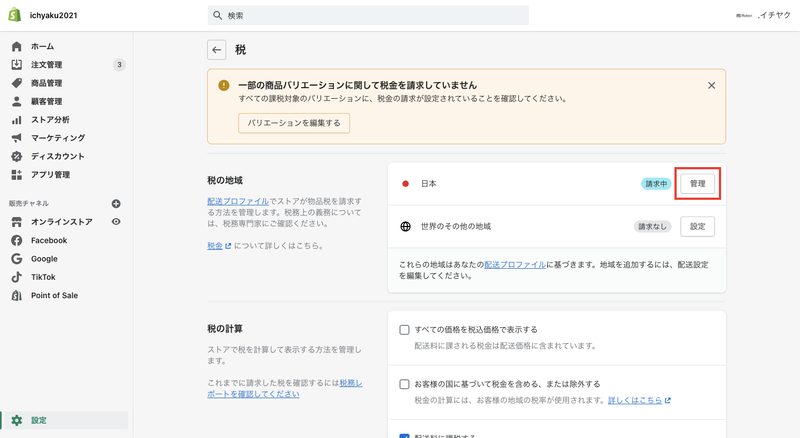Click the 設定 gear icon
800x438 pixels.
17,421
